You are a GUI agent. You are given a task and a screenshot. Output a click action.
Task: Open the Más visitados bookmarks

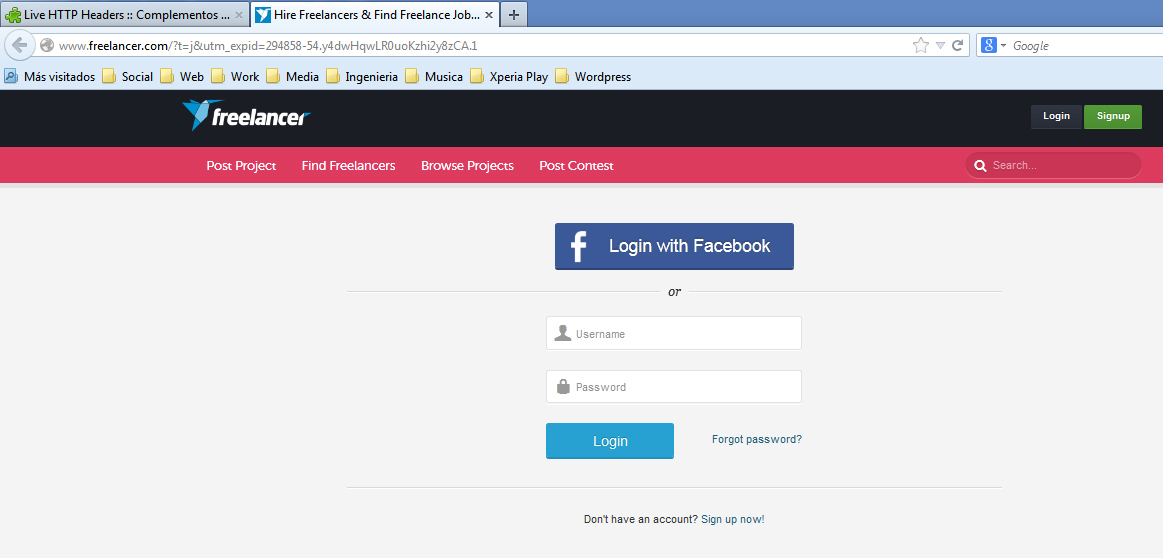(x=50, y=76)
